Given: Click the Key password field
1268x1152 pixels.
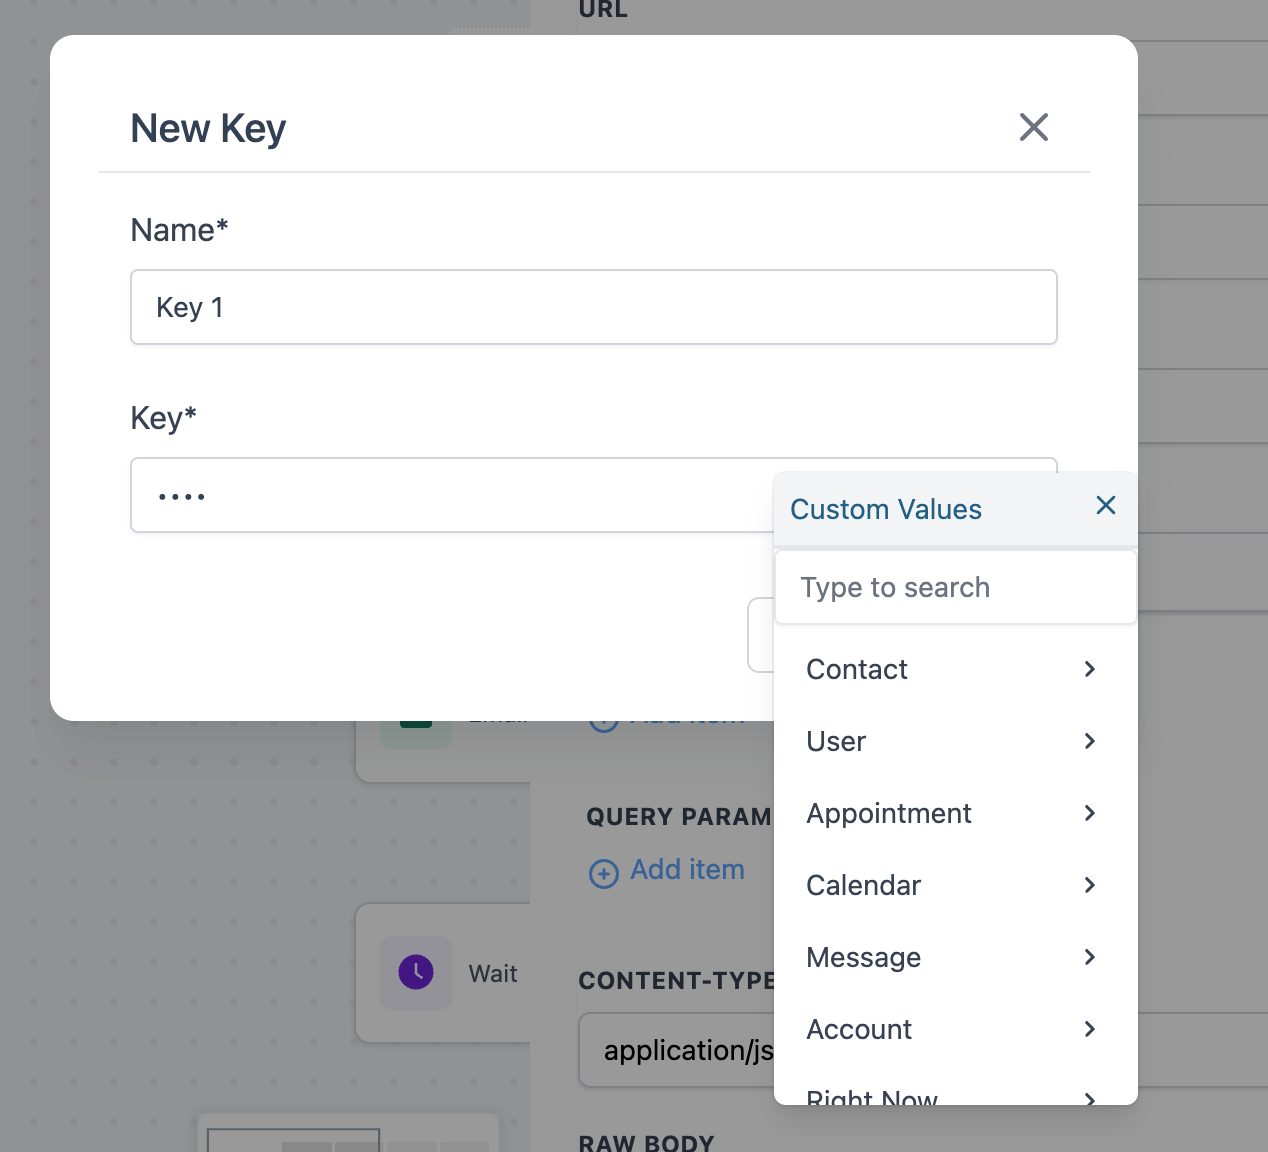Looking at the screenshot, I should [x=450, y=495].
